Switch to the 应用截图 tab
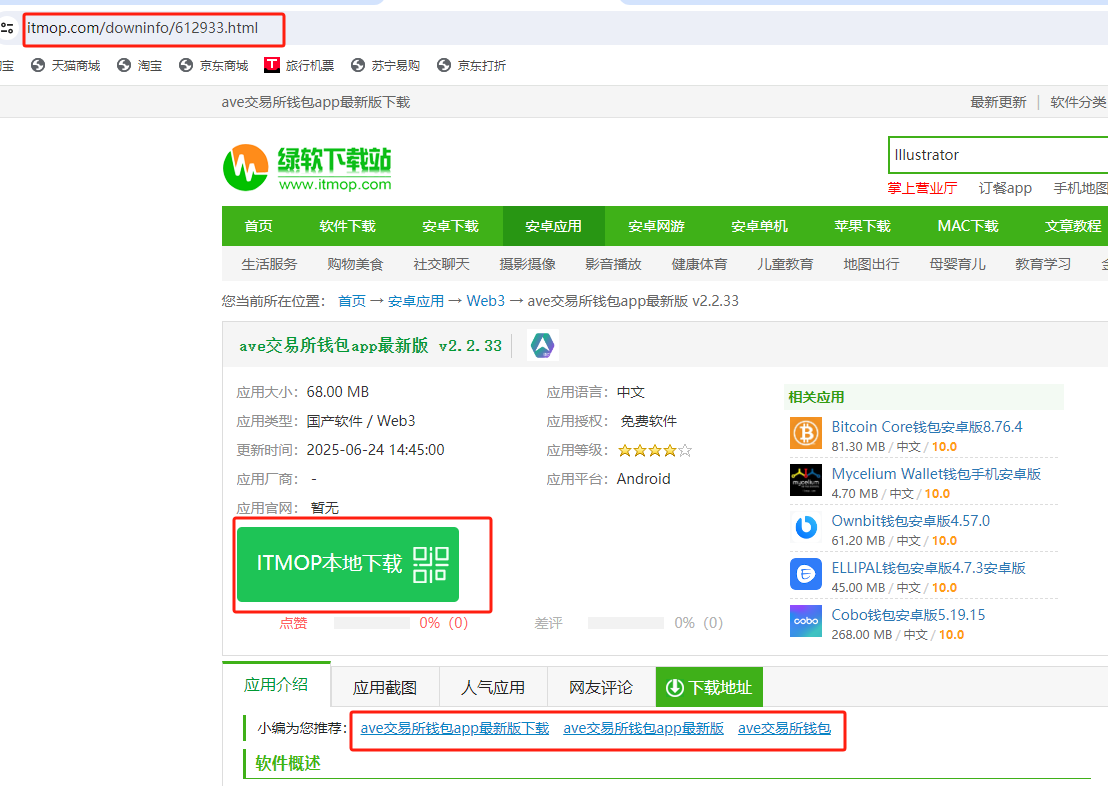 tap(384, 687)
